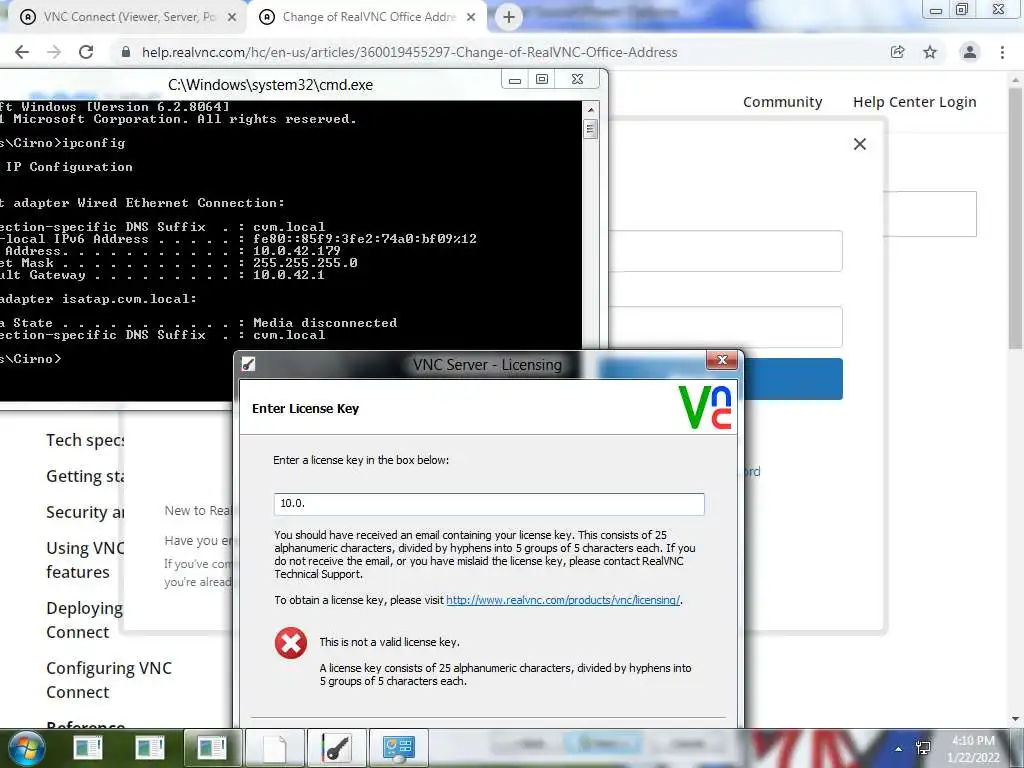The width and height of the screenshot is (1024, 768).
Task: Click the network tray icon
Action: (923, 748)
